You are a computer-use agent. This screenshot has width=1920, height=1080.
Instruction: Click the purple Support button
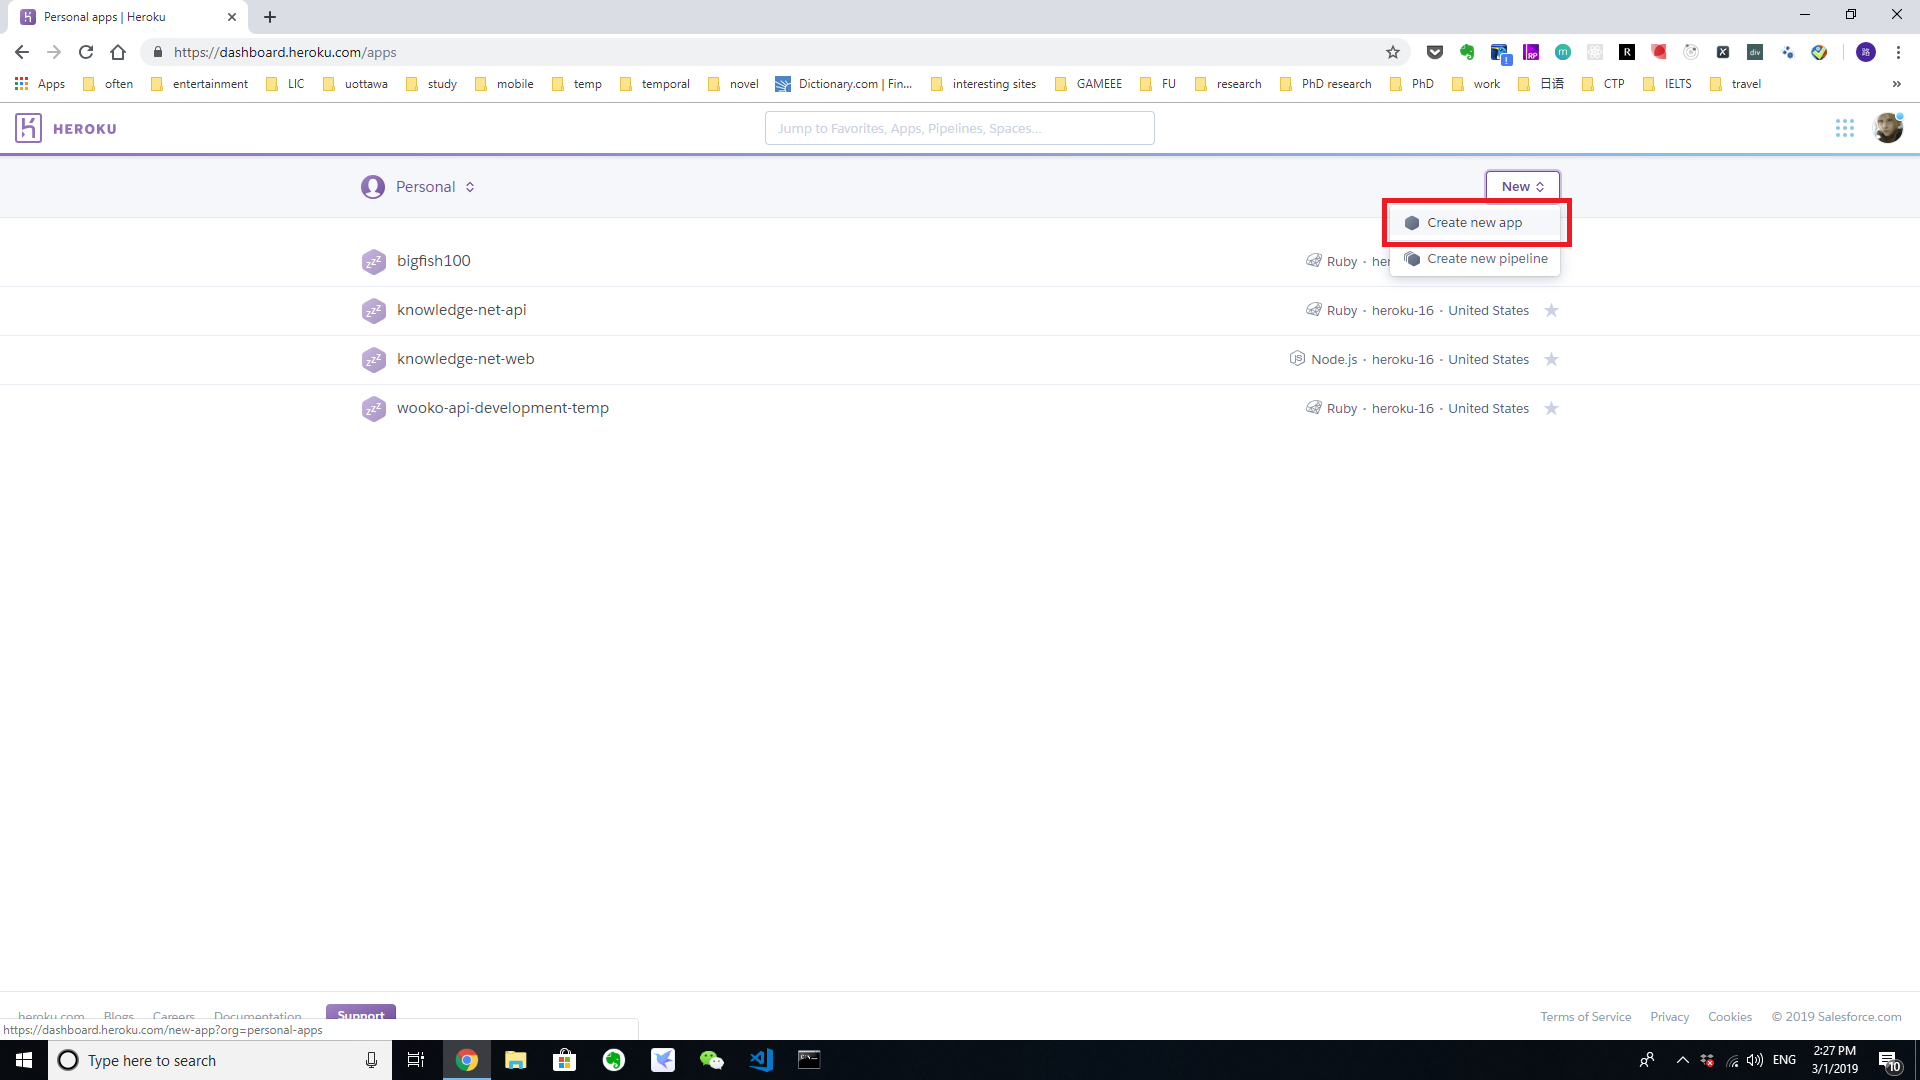360,1013
